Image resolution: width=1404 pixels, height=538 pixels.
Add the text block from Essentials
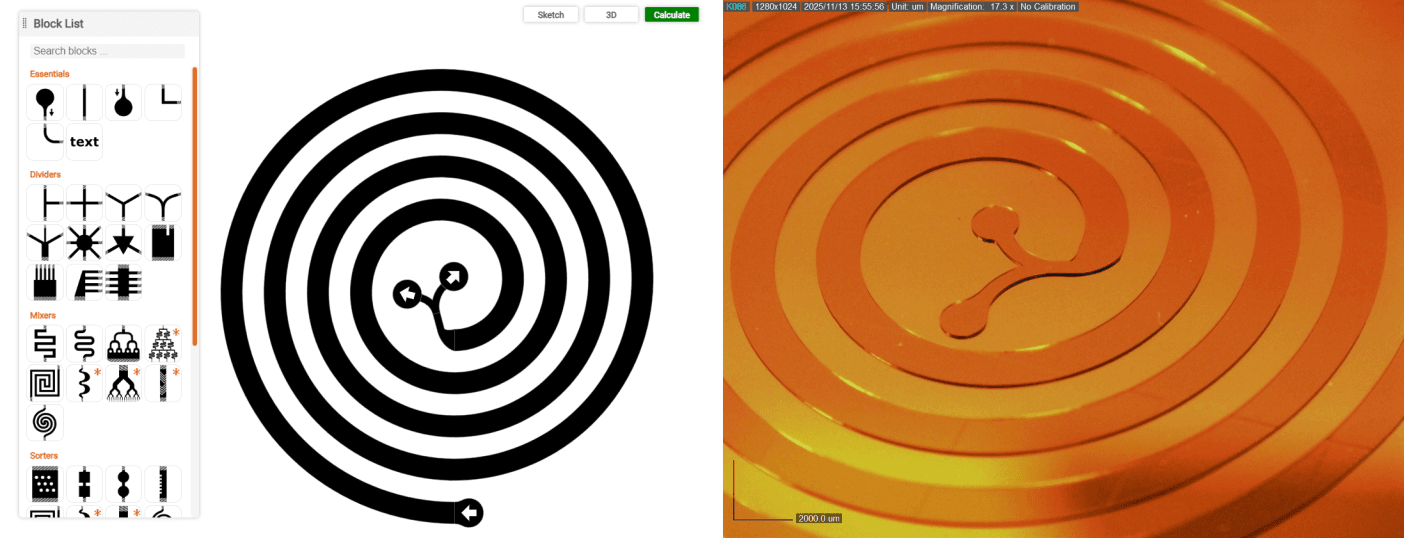(84, 142)
